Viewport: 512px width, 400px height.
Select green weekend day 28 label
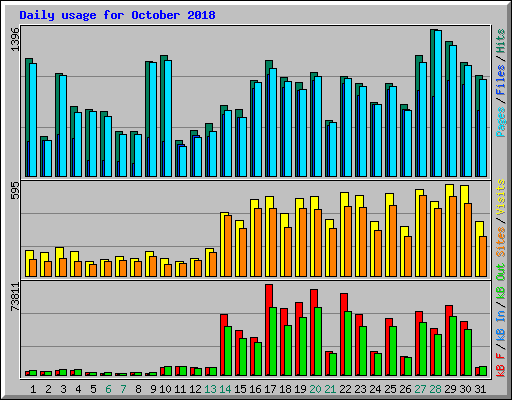[435, 389]
